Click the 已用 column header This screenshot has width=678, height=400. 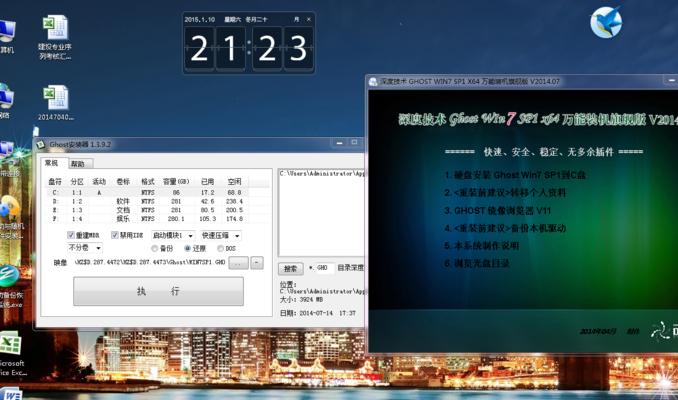(208, 182)
